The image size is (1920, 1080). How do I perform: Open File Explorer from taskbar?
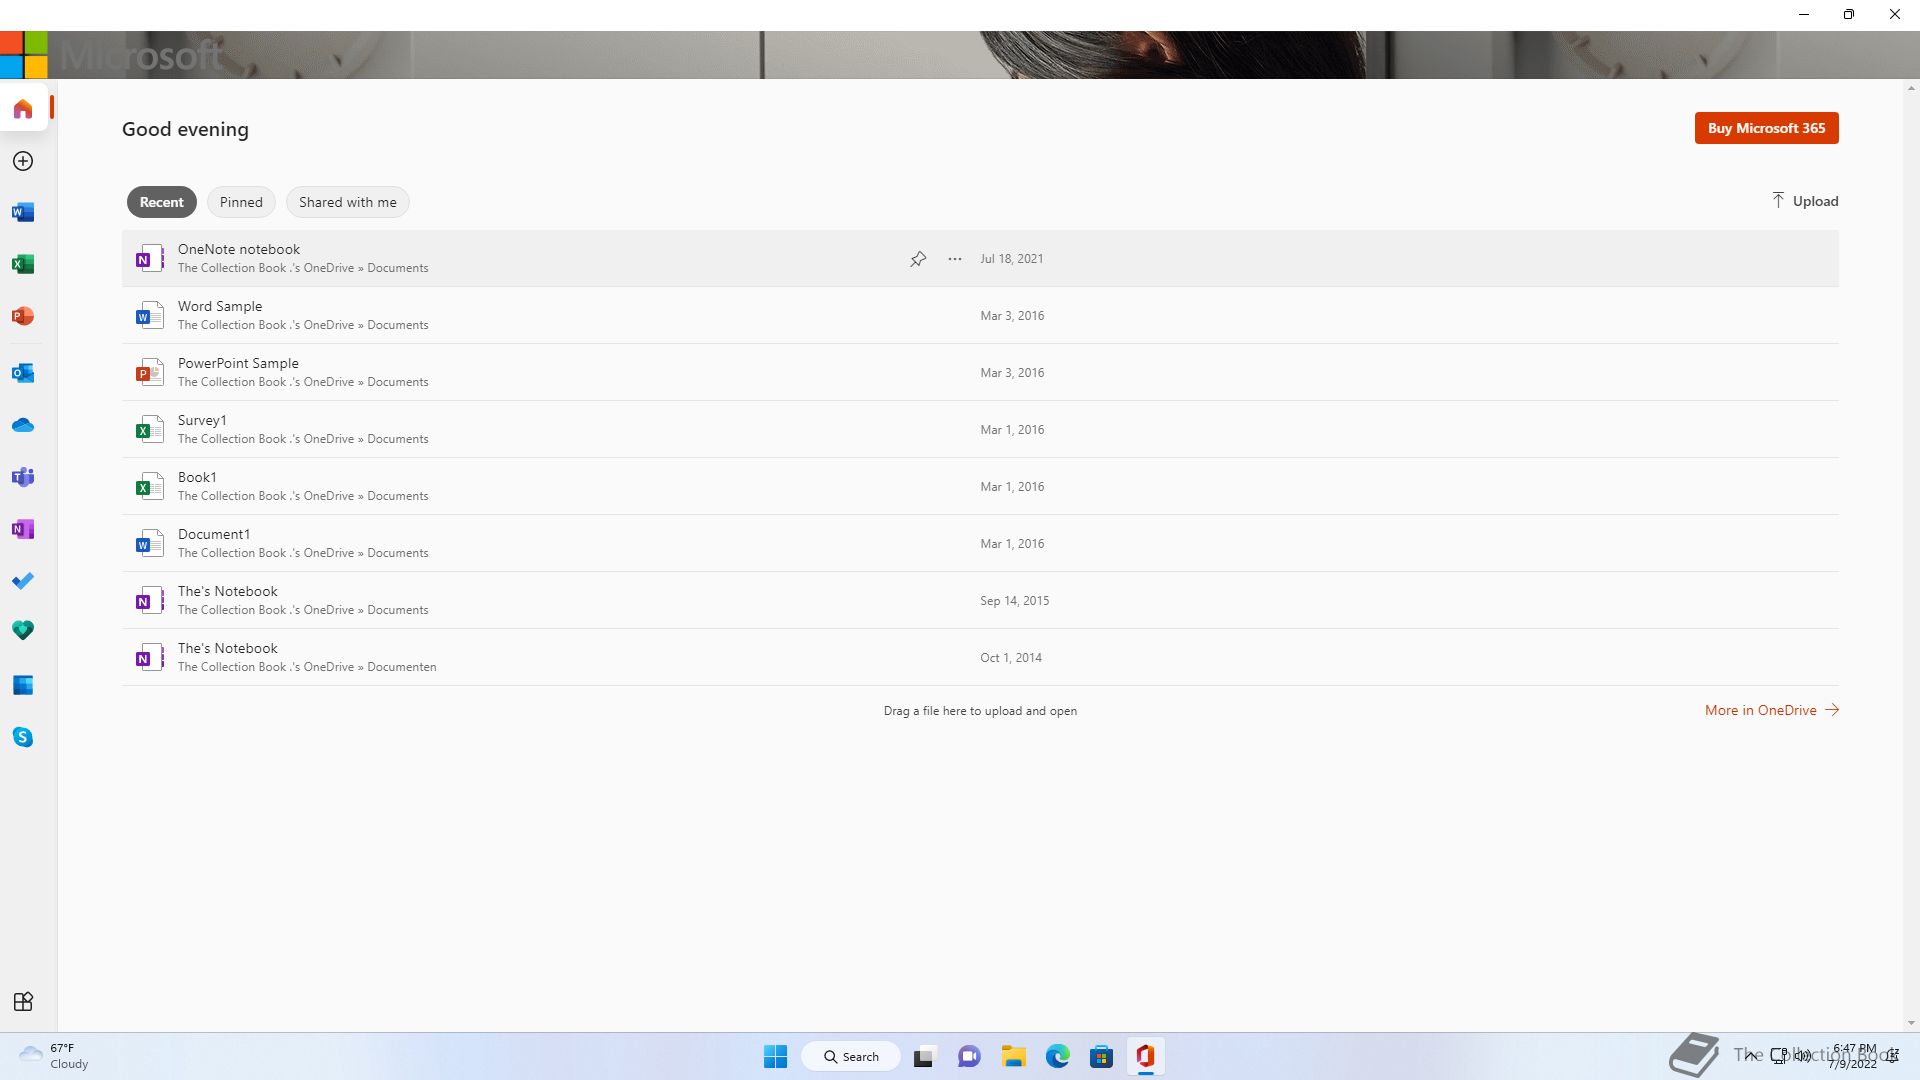tap(1014, 1056)
